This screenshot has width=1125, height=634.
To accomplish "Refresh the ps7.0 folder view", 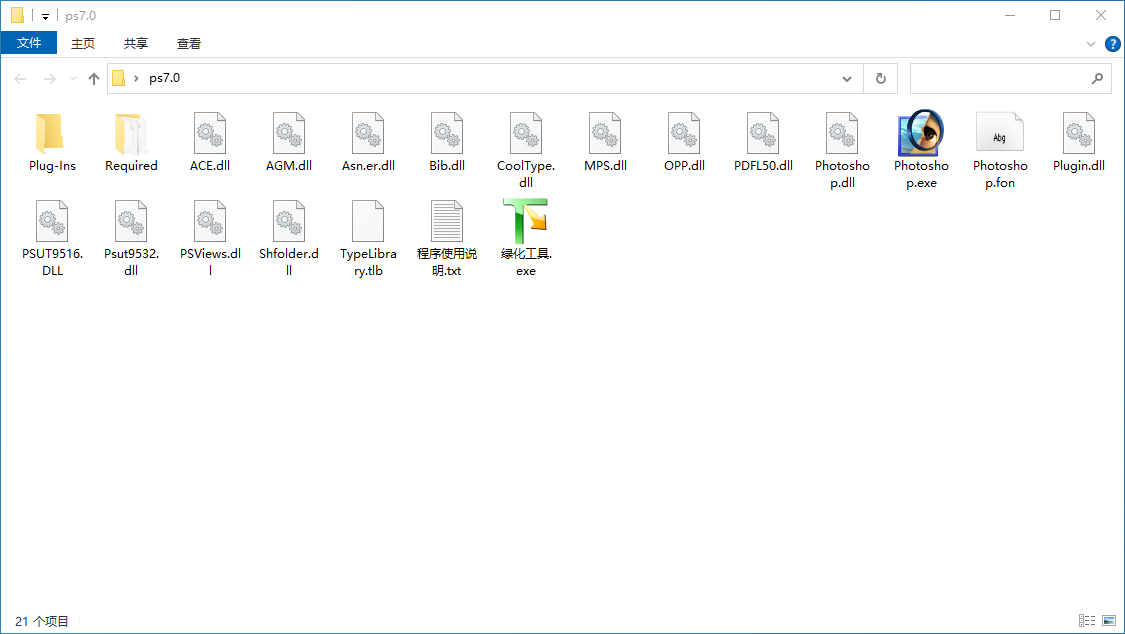I will pos(880,78).
